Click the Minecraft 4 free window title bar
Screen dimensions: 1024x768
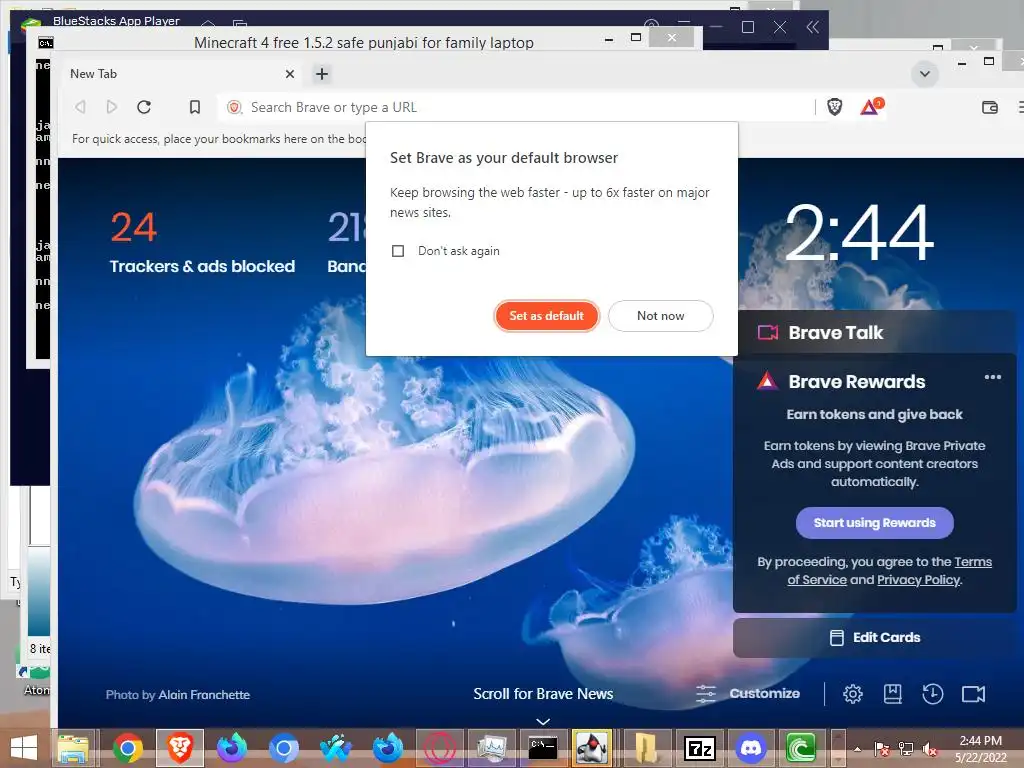click(363, 42)
